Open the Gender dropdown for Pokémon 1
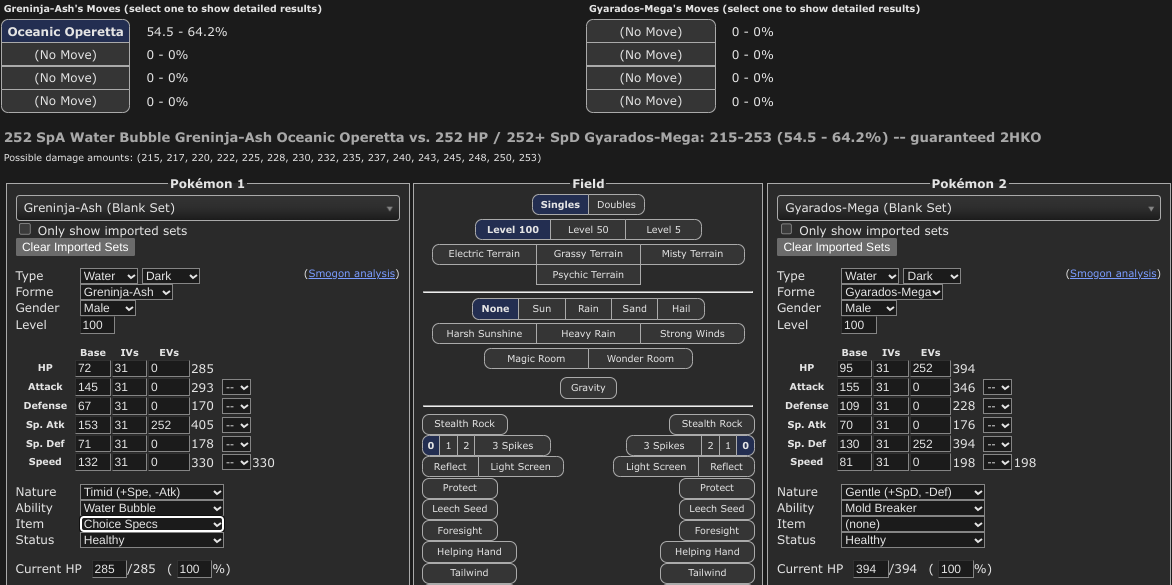1172x585 pixels. 108,308
